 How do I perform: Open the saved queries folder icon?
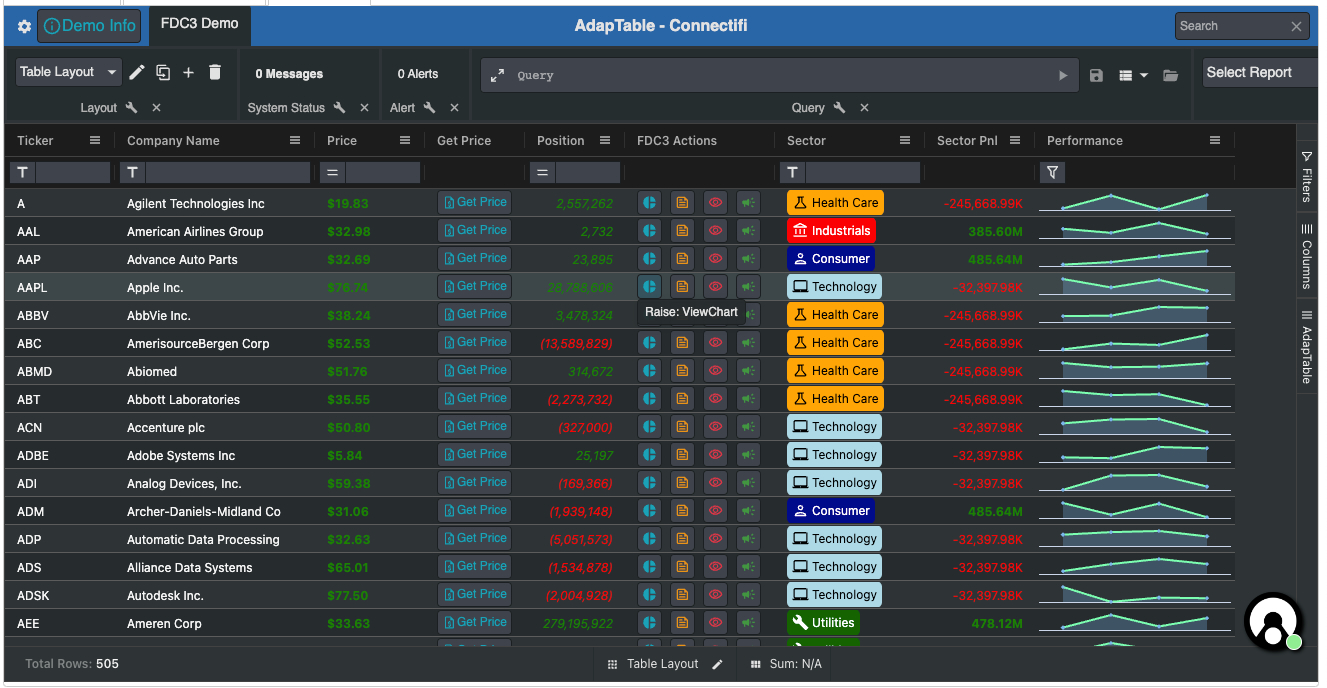pos(1170,75)
